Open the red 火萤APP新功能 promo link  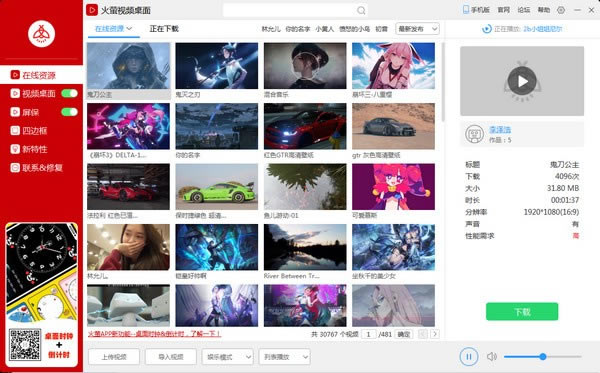pyautogui.click(x=154, y=334)
